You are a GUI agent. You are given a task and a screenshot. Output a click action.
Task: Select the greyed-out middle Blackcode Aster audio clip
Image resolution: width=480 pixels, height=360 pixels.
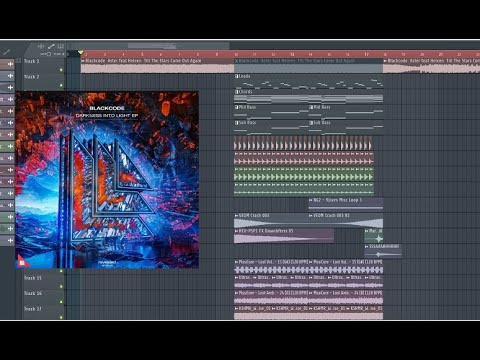[308, 66]
